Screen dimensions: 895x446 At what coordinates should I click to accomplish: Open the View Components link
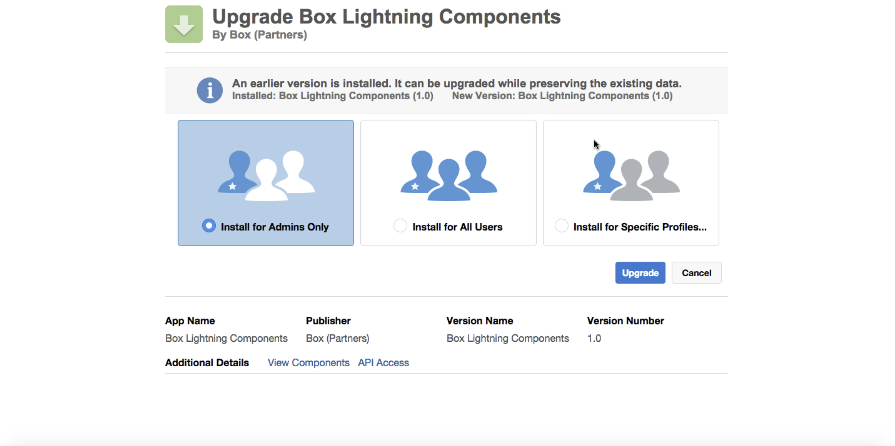coord(308,363)
